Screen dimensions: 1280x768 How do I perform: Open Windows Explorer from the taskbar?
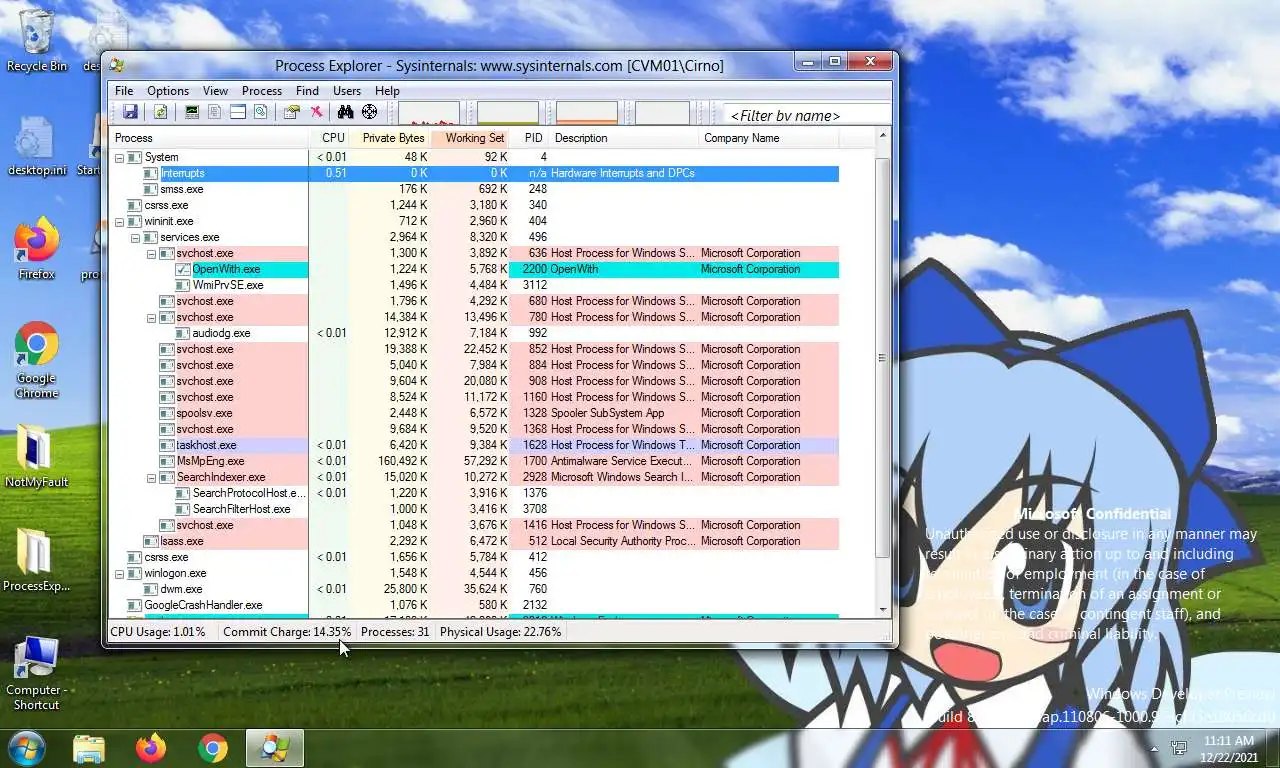coord(89,748)
